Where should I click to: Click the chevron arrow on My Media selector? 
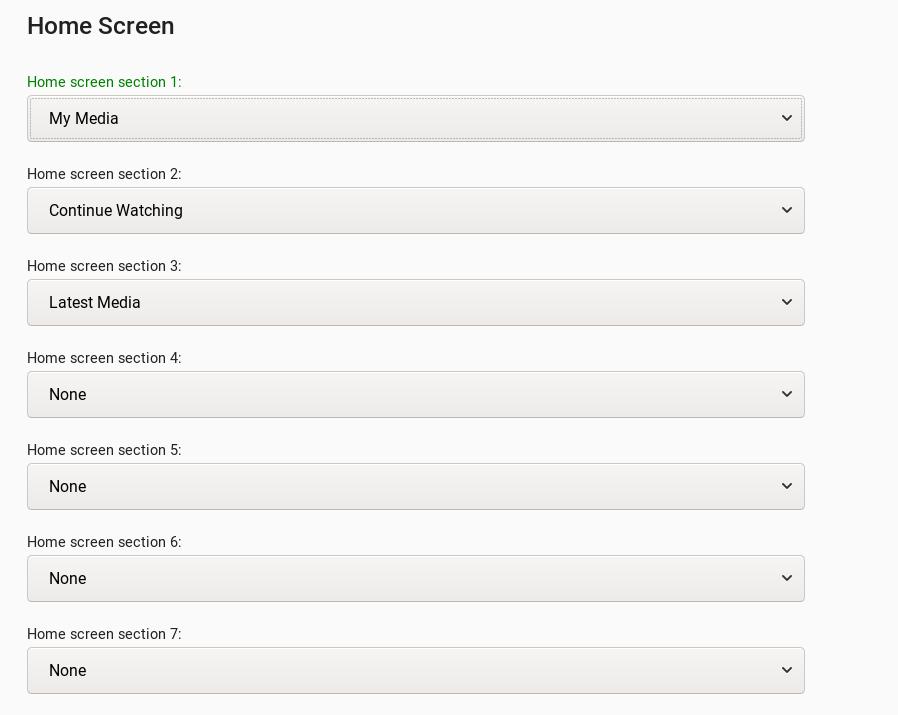(x=787, y=118)
